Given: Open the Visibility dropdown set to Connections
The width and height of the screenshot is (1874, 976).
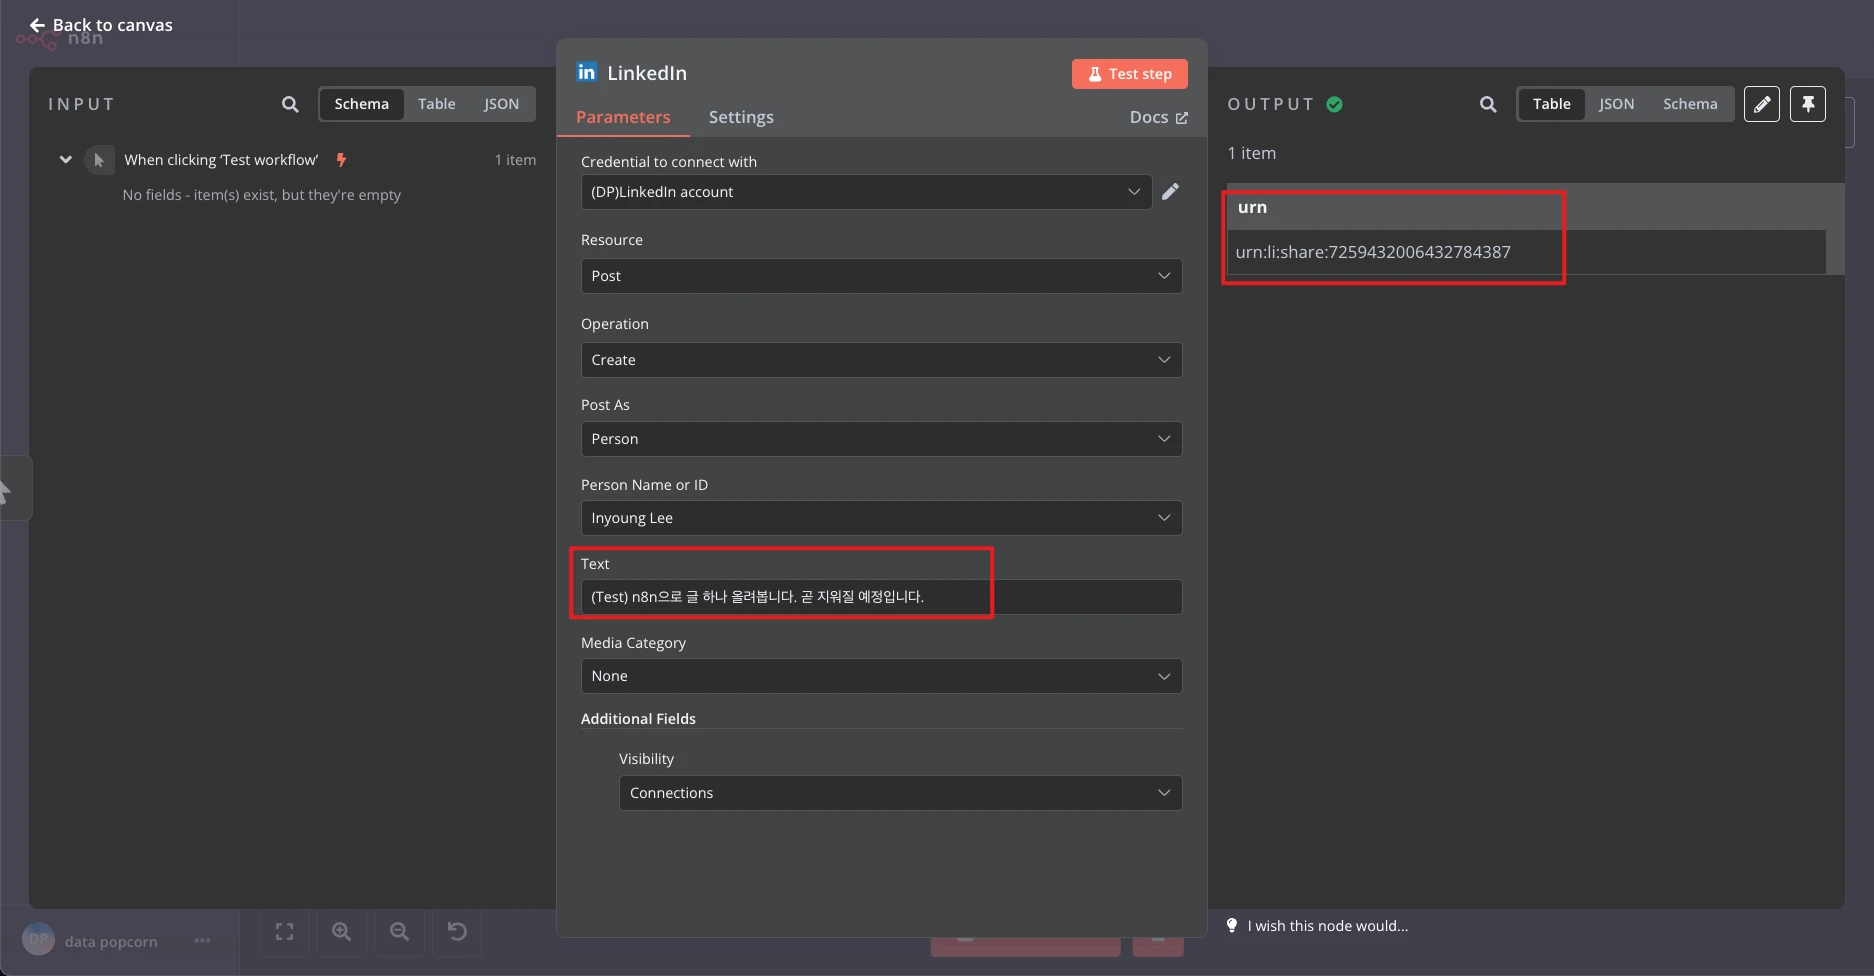Looking at the screenshot, I should [x=900, y=793].
